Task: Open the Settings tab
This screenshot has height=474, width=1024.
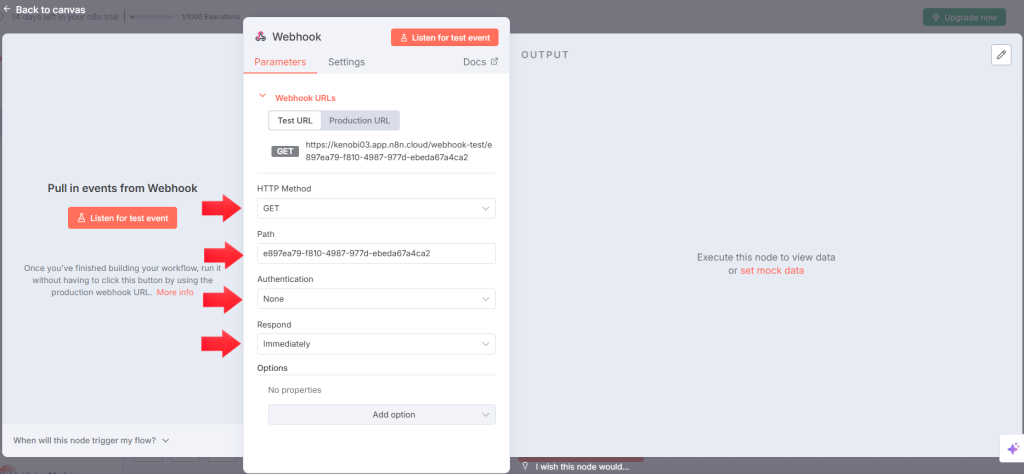Action: tap(346, 62)
